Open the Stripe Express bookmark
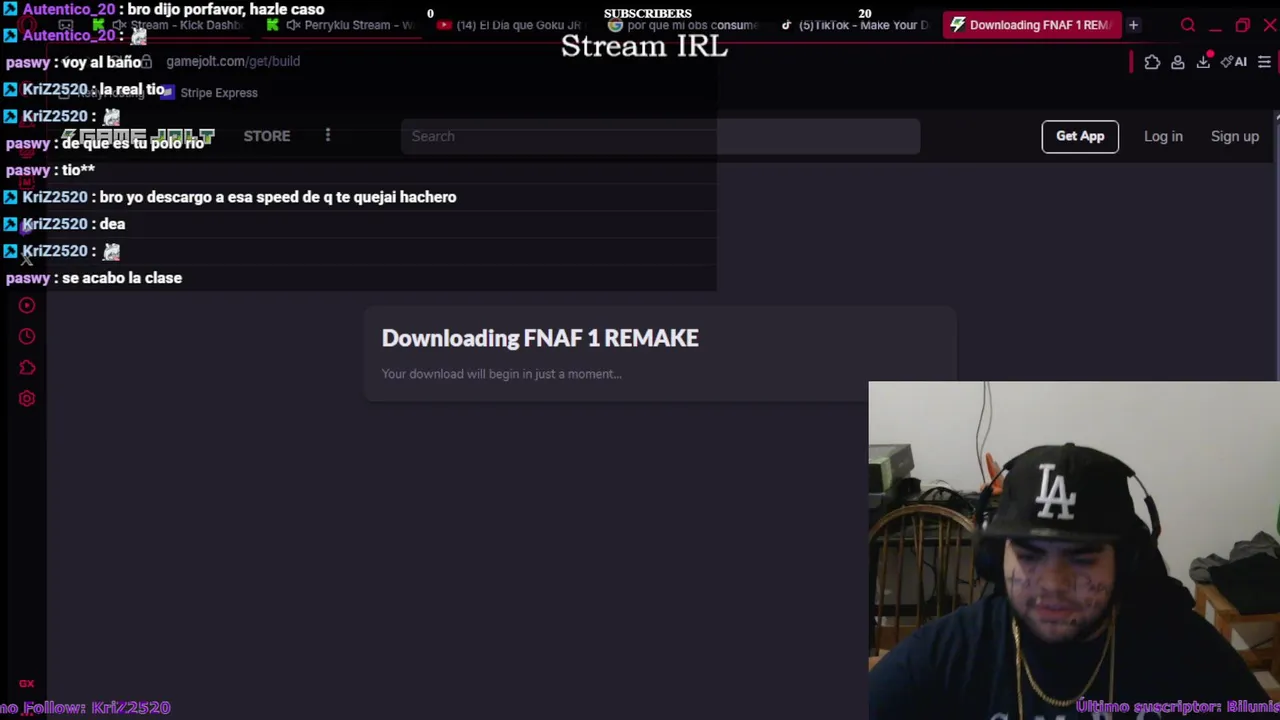Screen dimensions: 1280x720 (x=209, y=93)
